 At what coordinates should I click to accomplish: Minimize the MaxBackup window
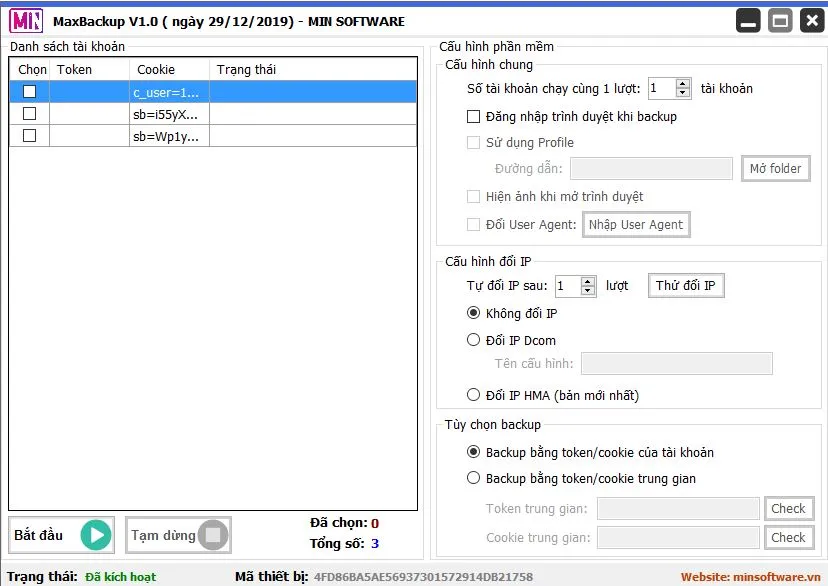pos(748,21)
